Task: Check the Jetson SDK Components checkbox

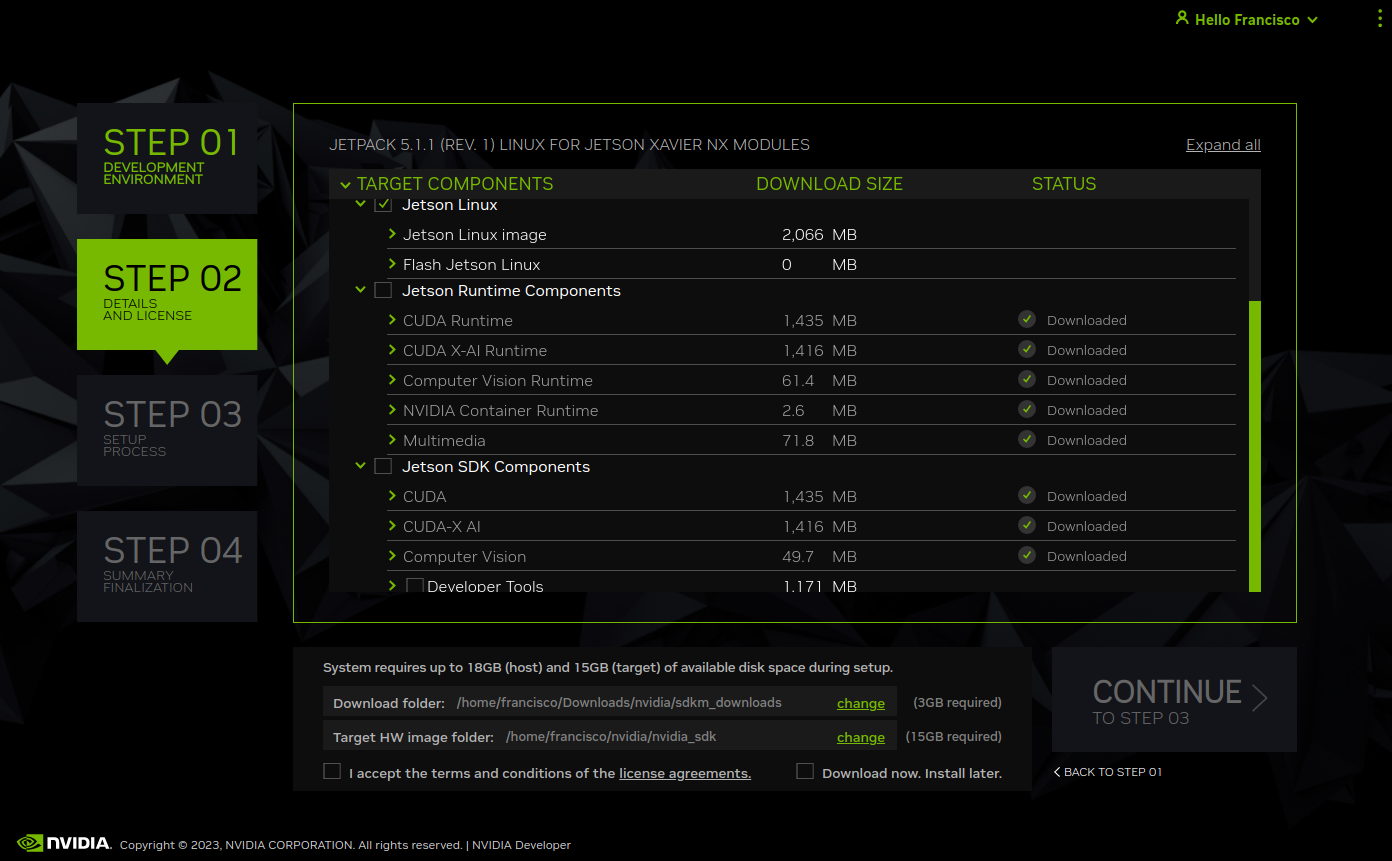Action: 383,467
